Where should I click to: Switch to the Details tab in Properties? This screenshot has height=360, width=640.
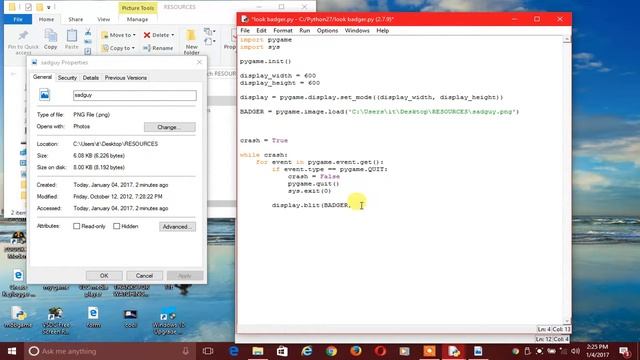point(91,78)
